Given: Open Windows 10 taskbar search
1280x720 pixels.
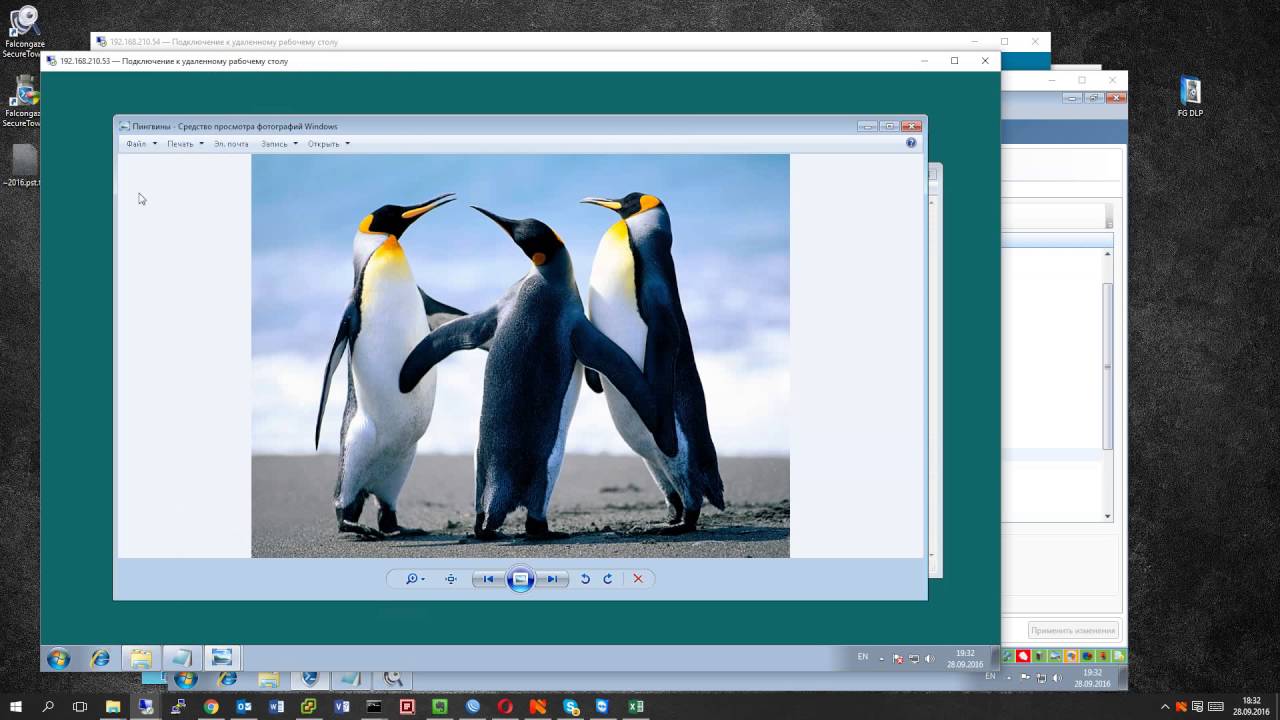Looking at the screenshot, I should [48, 707].
